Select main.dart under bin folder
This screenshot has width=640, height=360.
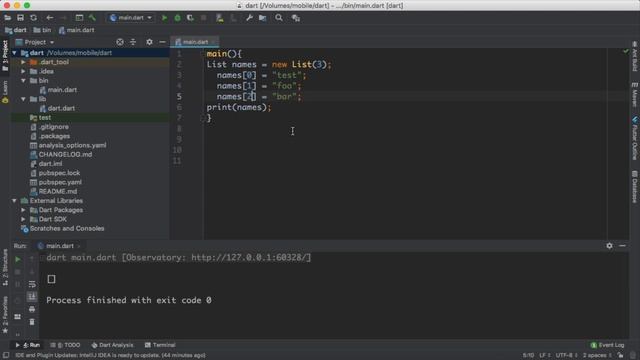tap(58, 90)
